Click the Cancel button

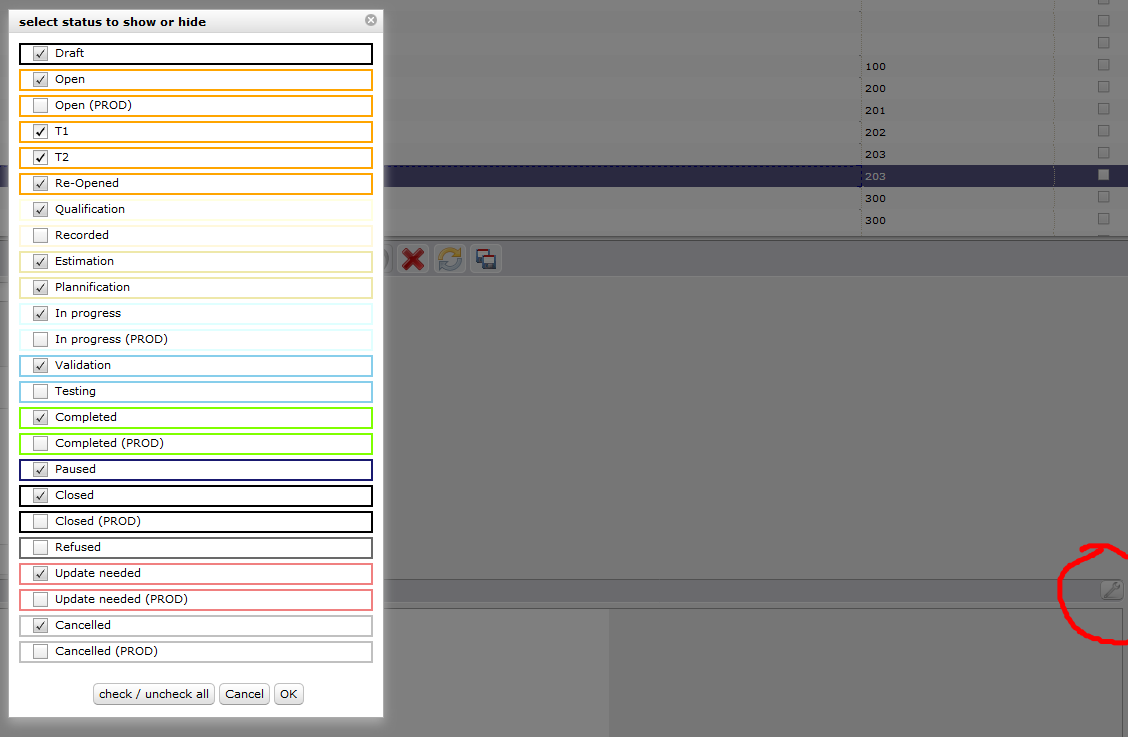(244, 694)
